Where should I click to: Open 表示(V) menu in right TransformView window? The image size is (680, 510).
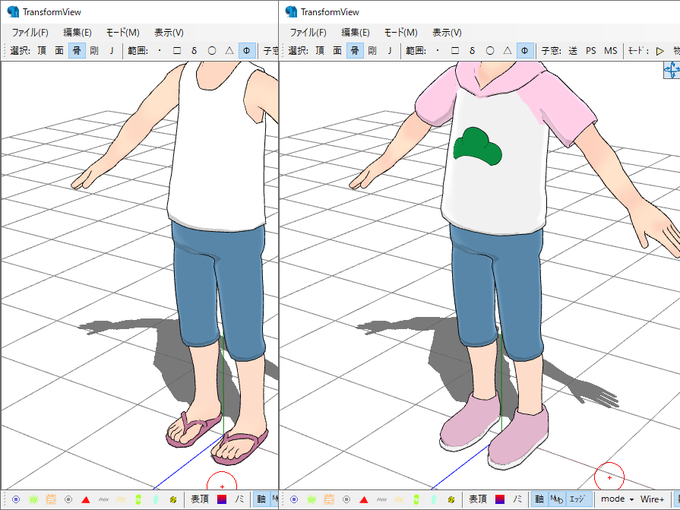(447, 33)
